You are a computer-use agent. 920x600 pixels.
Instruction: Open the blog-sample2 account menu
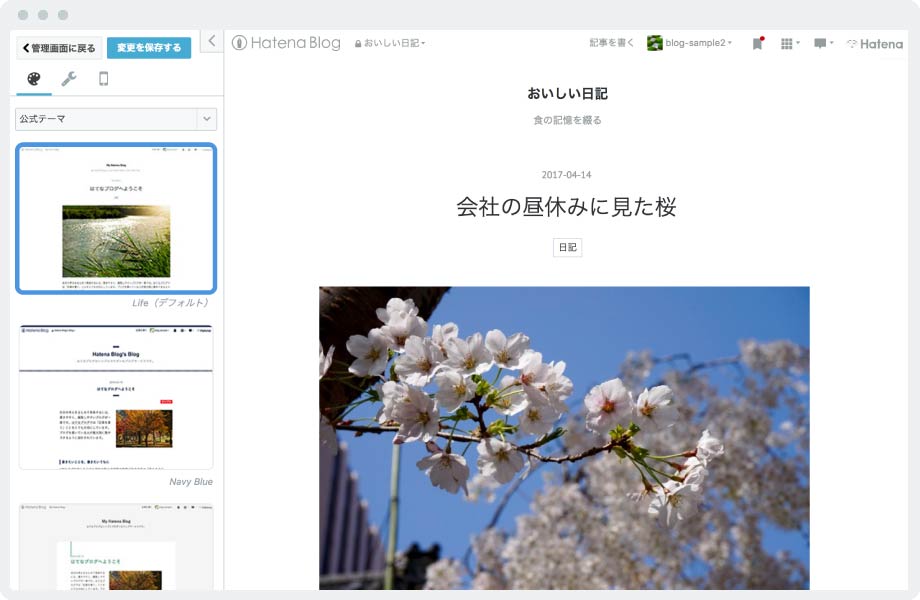pos(690,44)
